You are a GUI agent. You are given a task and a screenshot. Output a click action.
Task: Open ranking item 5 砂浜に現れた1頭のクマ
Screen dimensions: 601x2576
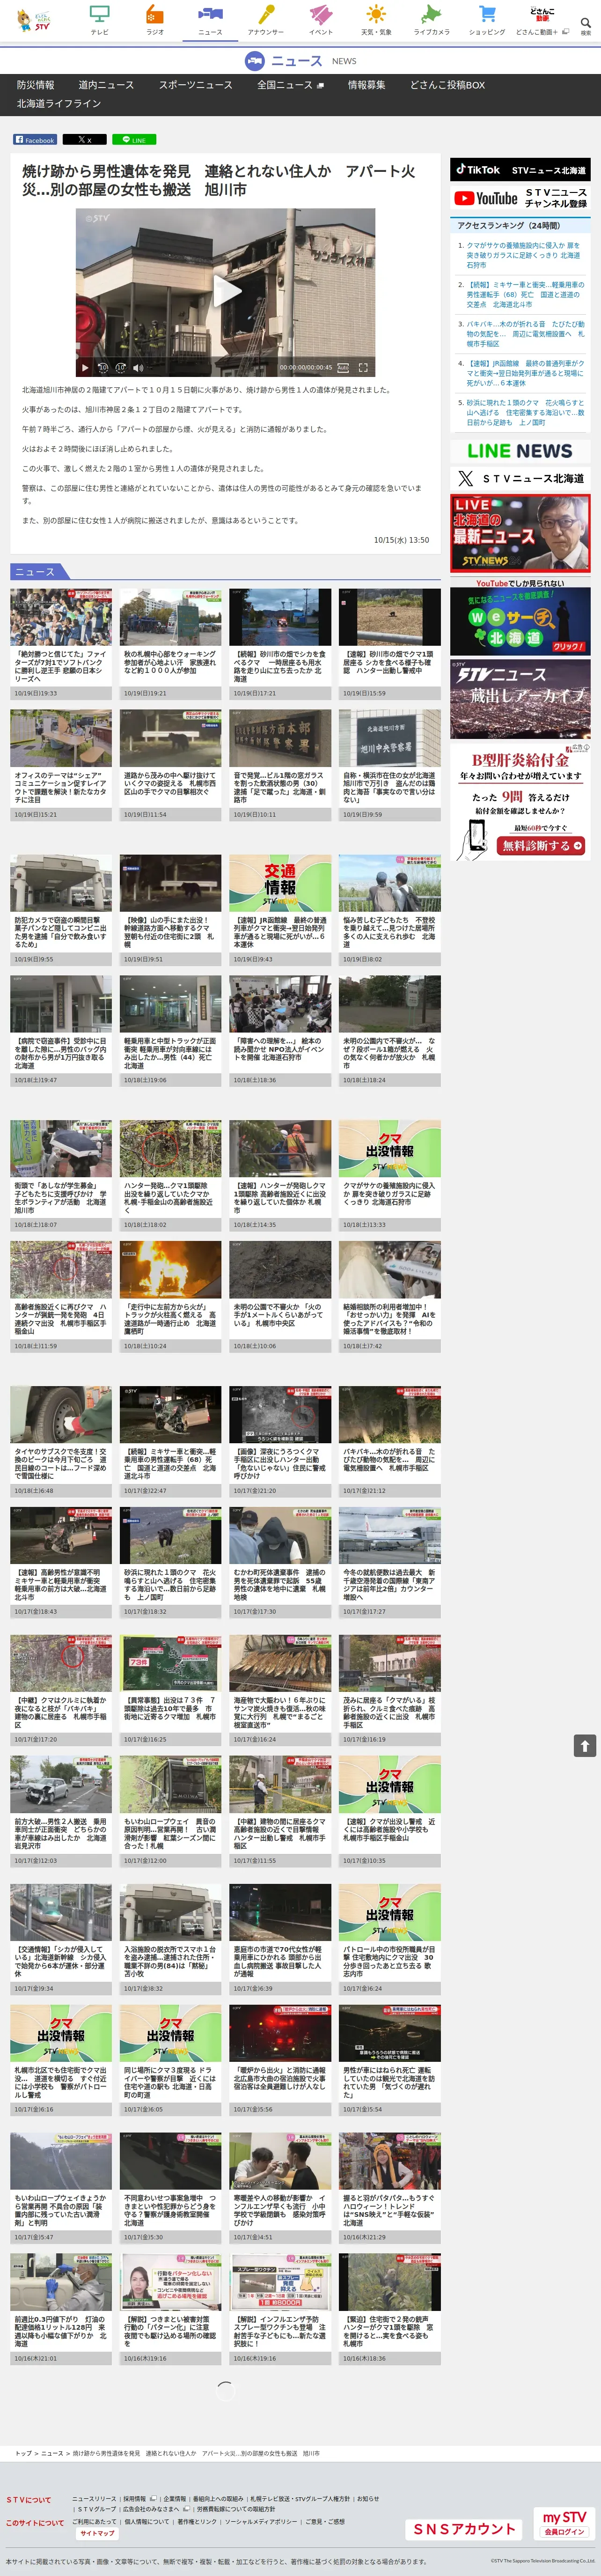pyautogui.click(x=525, y=413)
